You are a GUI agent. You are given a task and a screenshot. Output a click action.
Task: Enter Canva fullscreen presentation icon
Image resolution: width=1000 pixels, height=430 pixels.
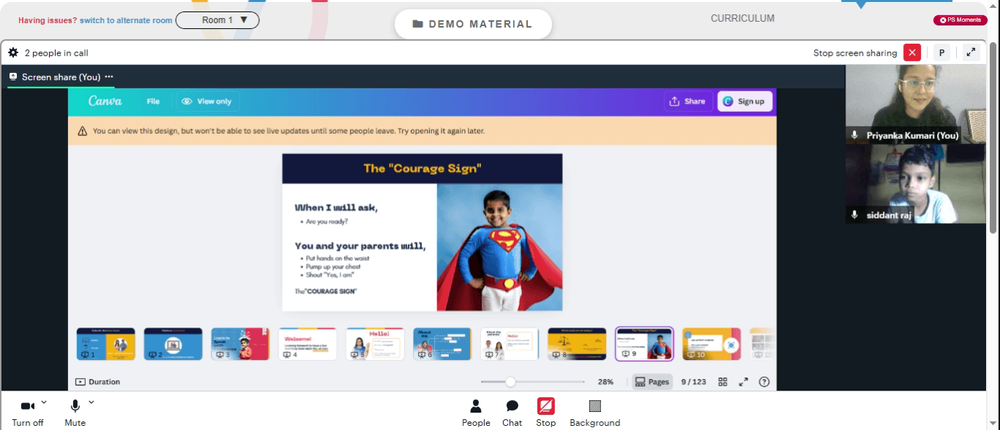744,382
